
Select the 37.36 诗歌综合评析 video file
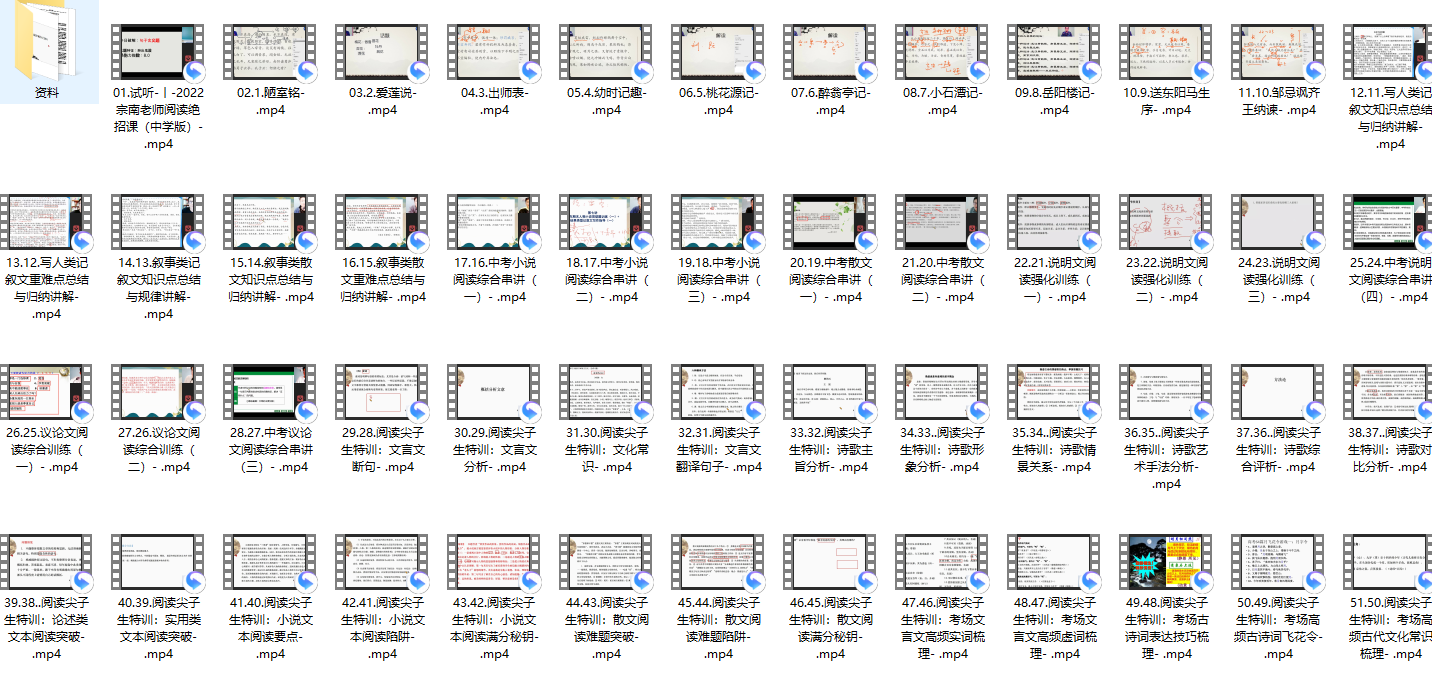pos(1279,392)
